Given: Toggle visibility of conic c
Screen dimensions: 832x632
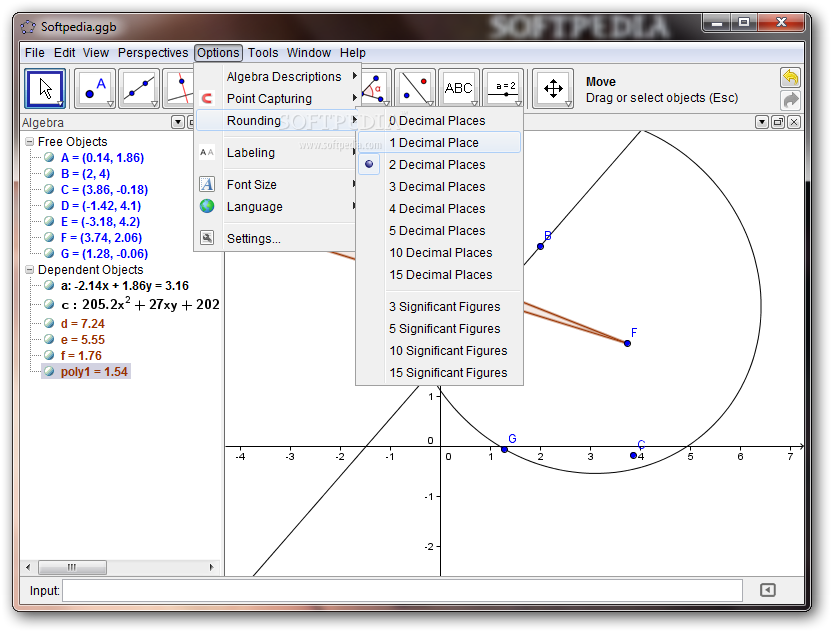Looking at the screenshot, I should [x=49, y=304].
